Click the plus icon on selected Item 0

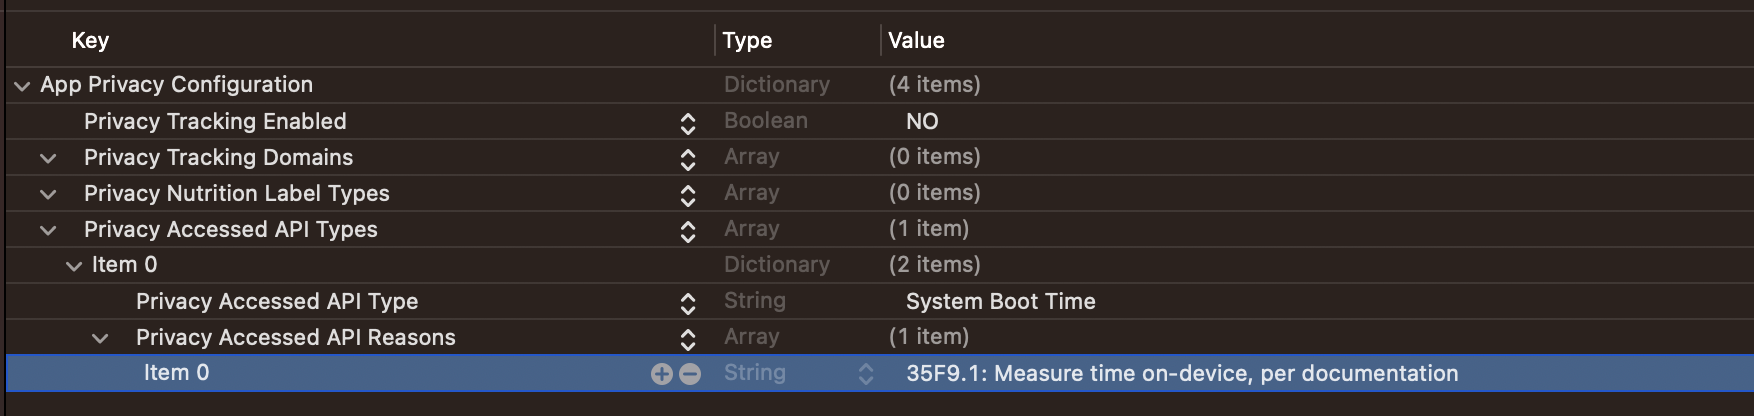pyautogui.click(x=661, y=374)
